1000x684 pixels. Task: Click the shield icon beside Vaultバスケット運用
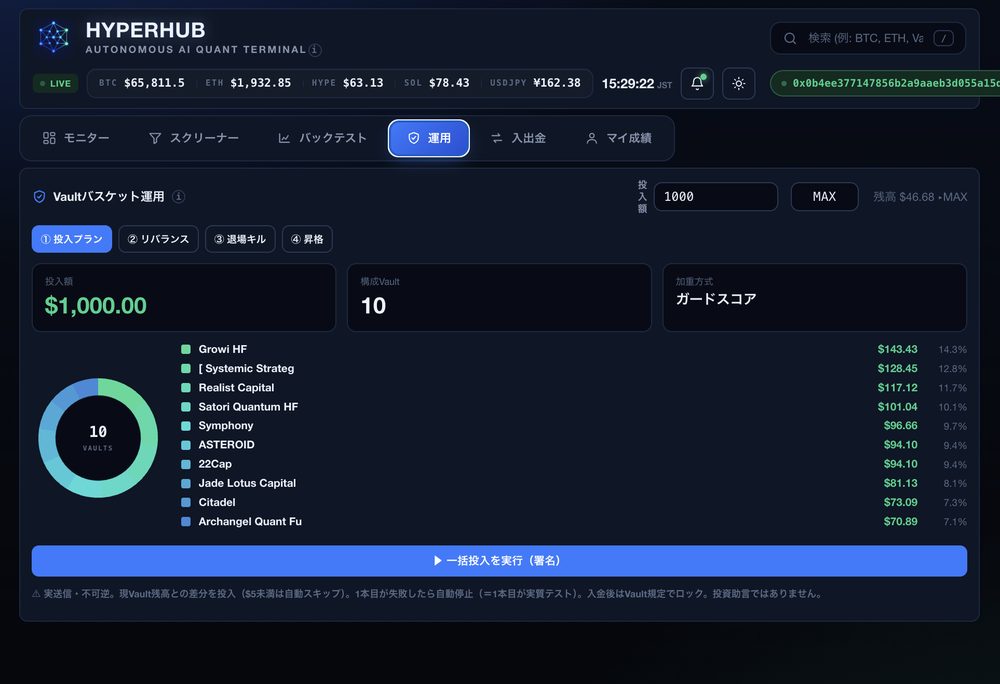[40, 196]
